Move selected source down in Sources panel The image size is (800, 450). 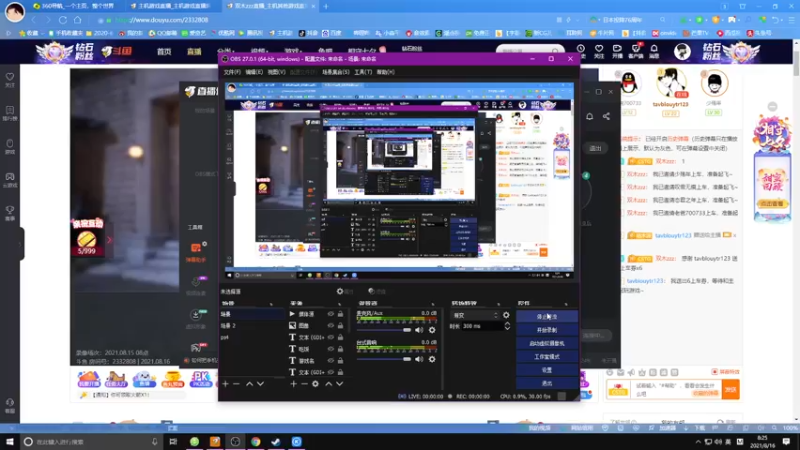(340, 384)
